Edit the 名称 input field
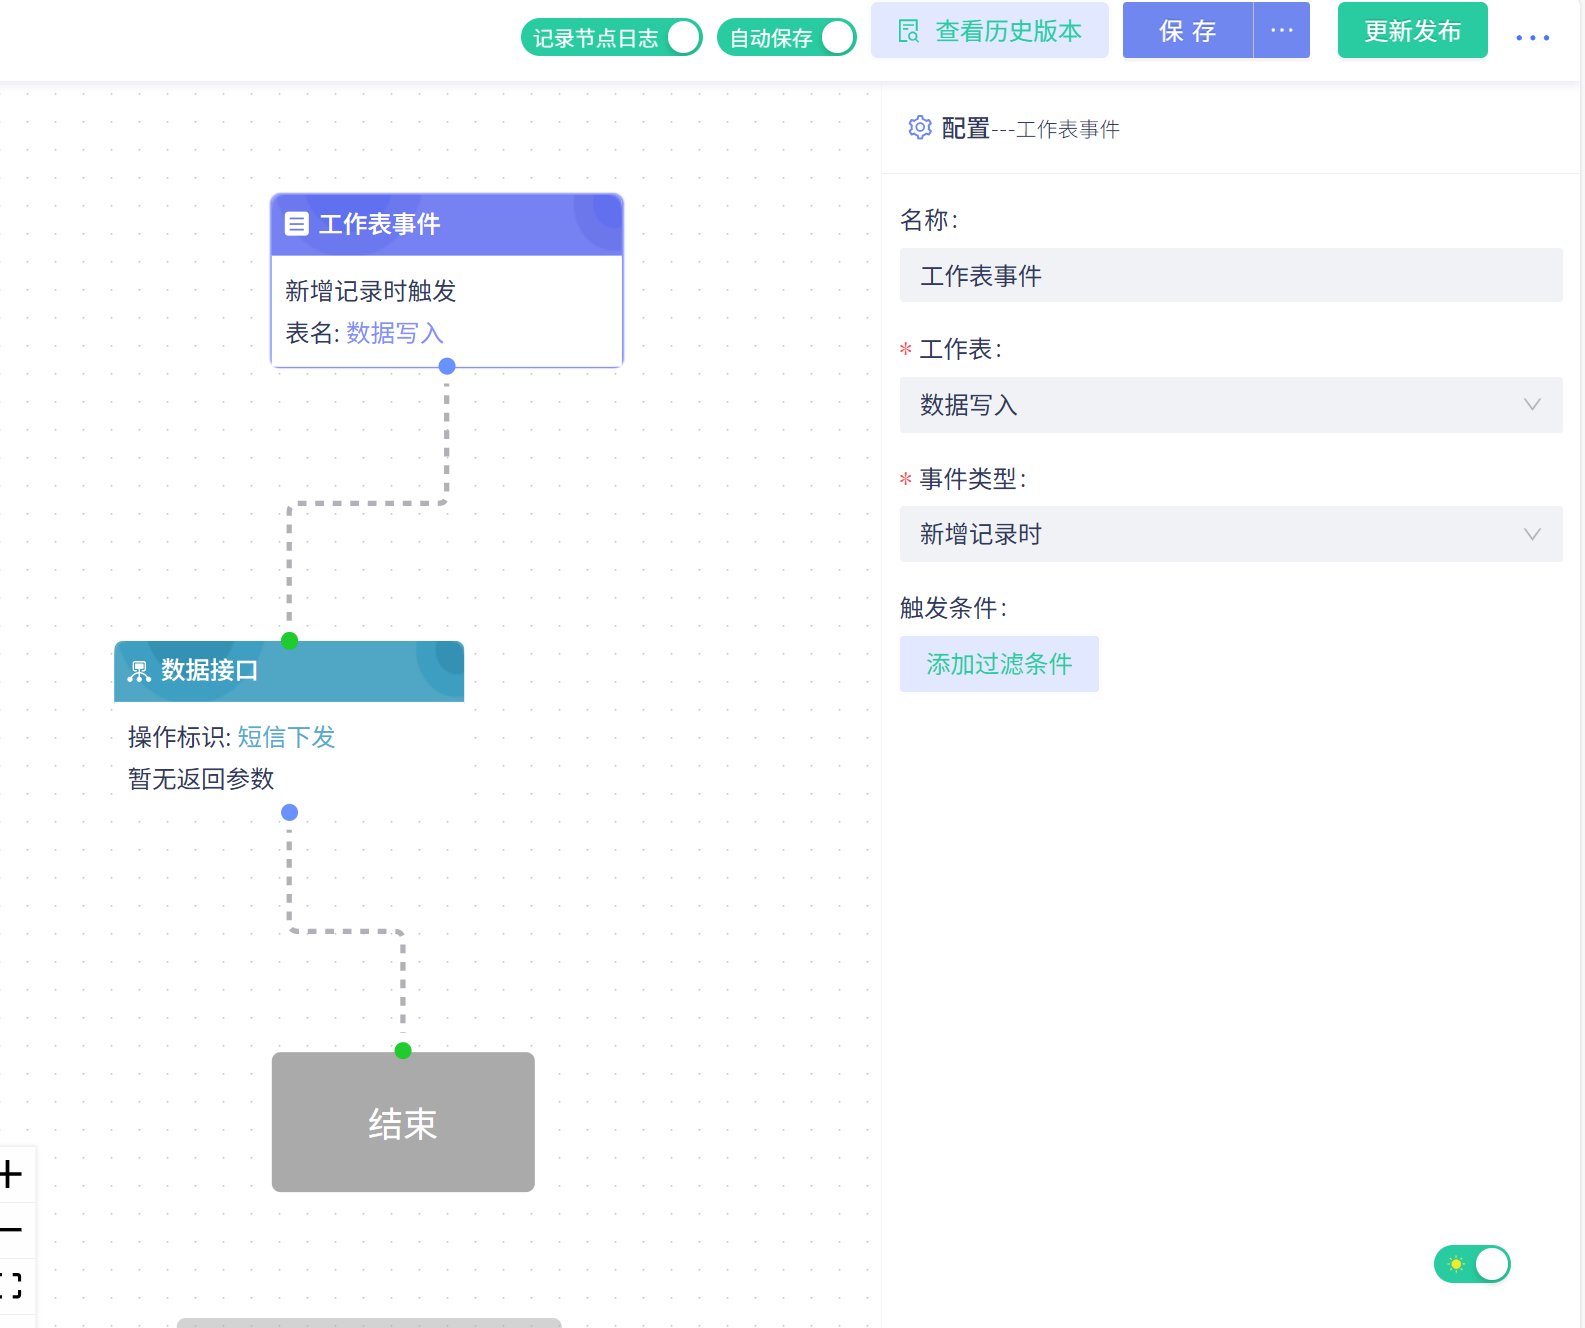The width and height of the screenshot is (1585, 1328). click(x=1230, y=275)
